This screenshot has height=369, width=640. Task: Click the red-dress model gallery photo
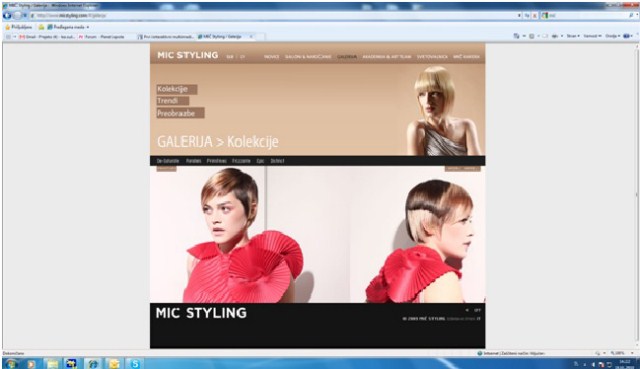[x=318, y=234]
